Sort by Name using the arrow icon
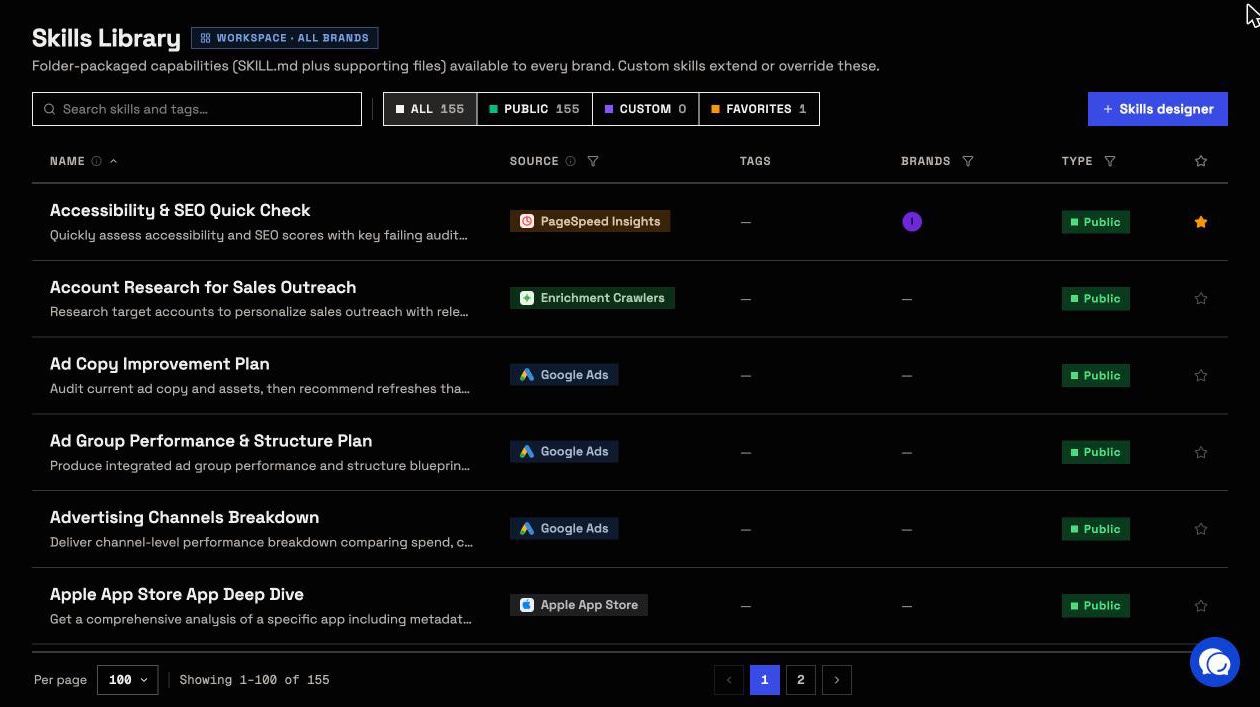The width and height of the screenshot is (1260, 707). pos(113,161)
